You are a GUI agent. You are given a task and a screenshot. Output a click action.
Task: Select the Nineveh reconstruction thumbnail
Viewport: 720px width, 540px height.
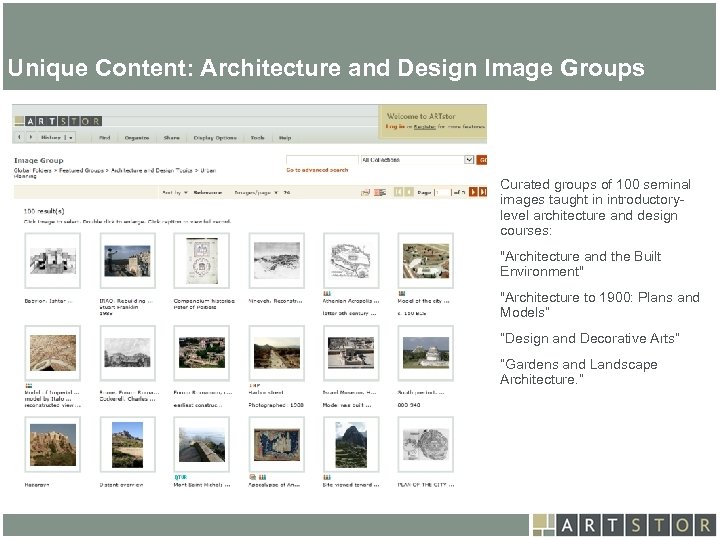point(276,261)
